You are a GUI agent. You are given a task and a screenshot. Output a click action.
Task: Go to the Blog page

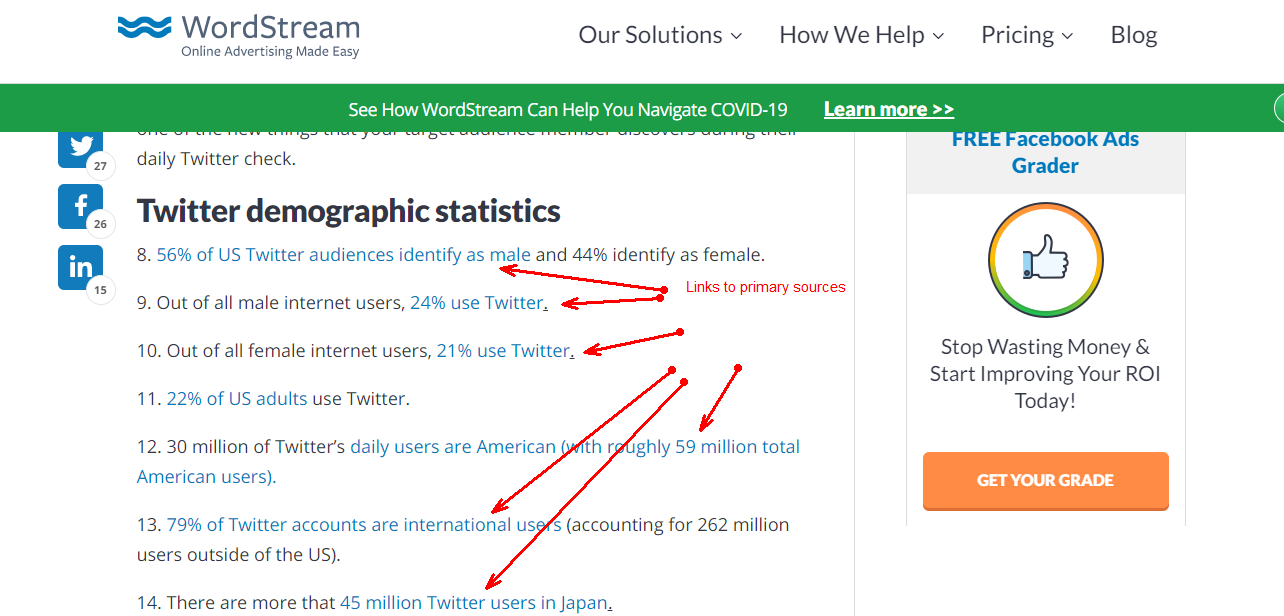1133,35
